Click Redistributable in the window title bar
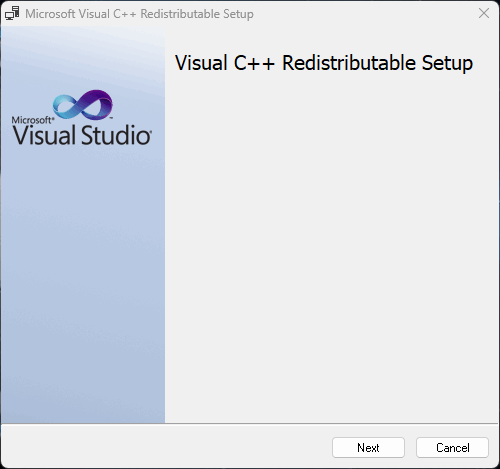Screen dimensions: 500x469 tap(180, 14)
